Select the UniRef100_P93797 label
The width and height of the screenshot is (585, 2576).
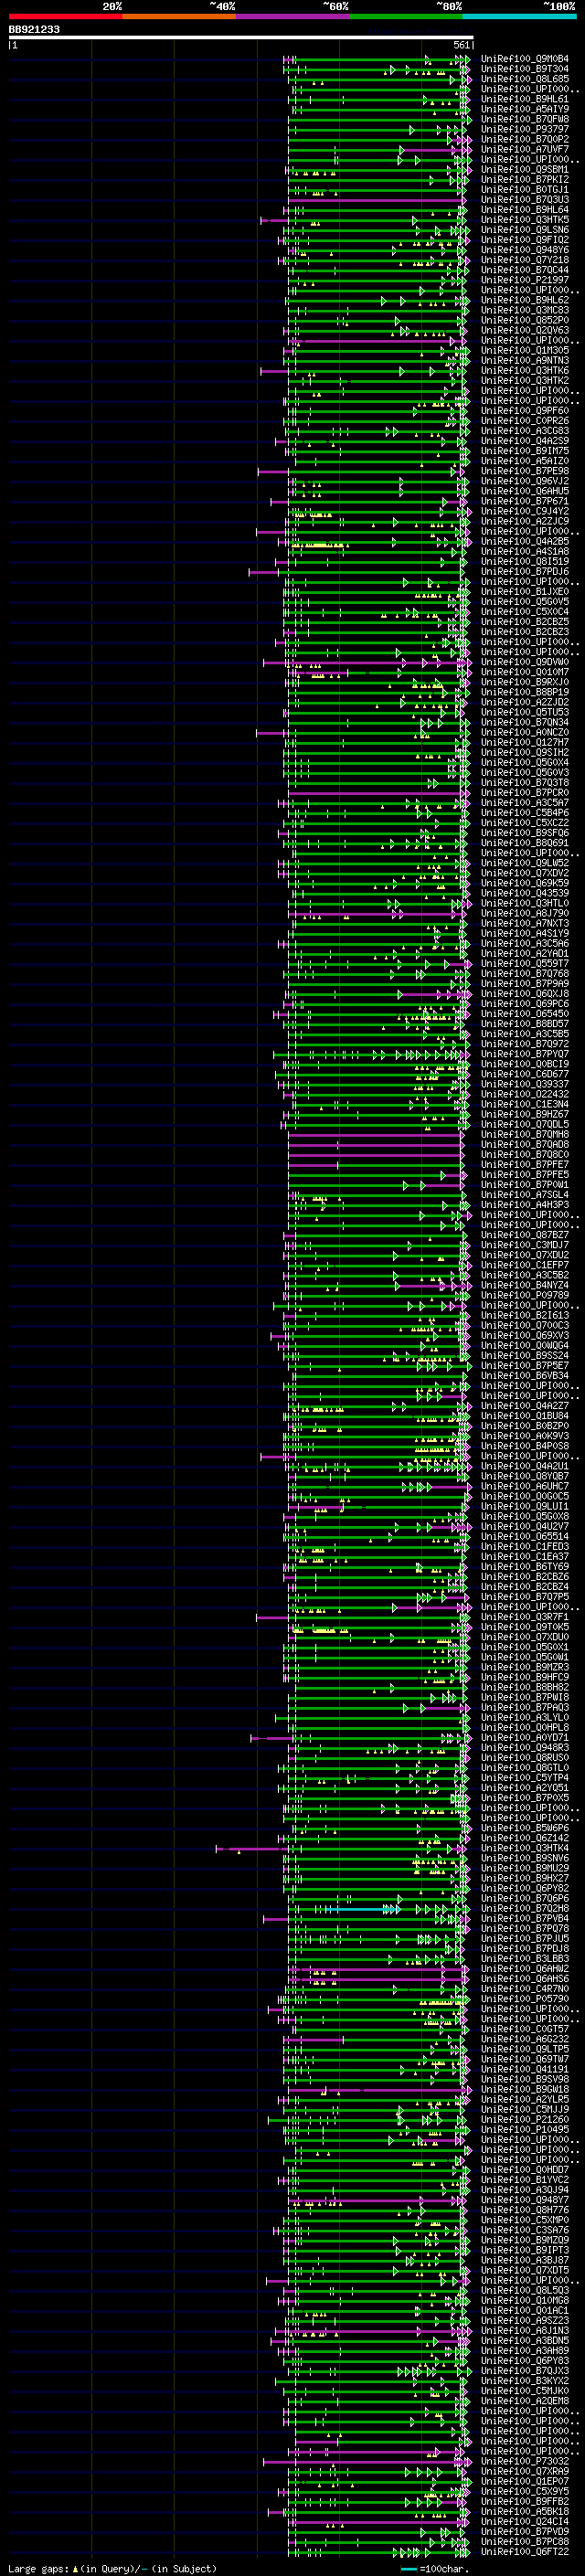[524, 129]
